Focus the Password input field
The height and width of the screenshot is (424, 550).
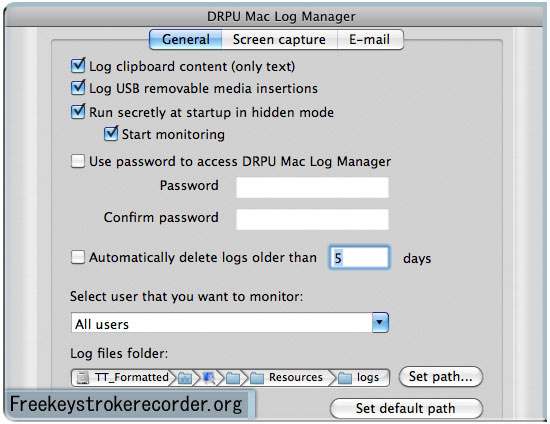coord(312,187)
